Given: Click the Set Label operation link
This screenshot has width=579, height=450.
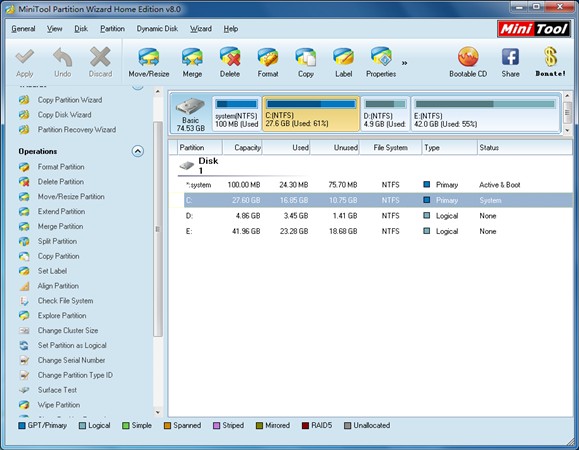Looking at the screenshot, I should [52, 271].
